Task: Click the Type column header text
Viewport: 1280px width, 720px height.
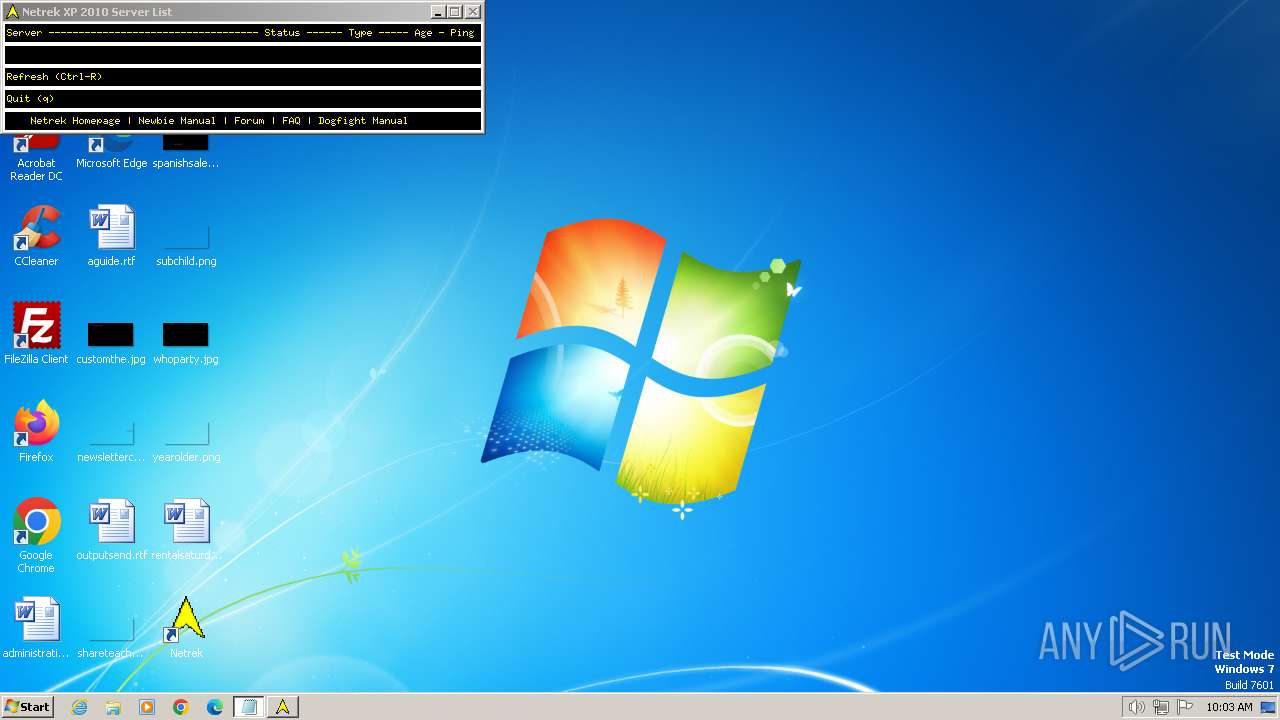Action: click(x=360, y=33)
